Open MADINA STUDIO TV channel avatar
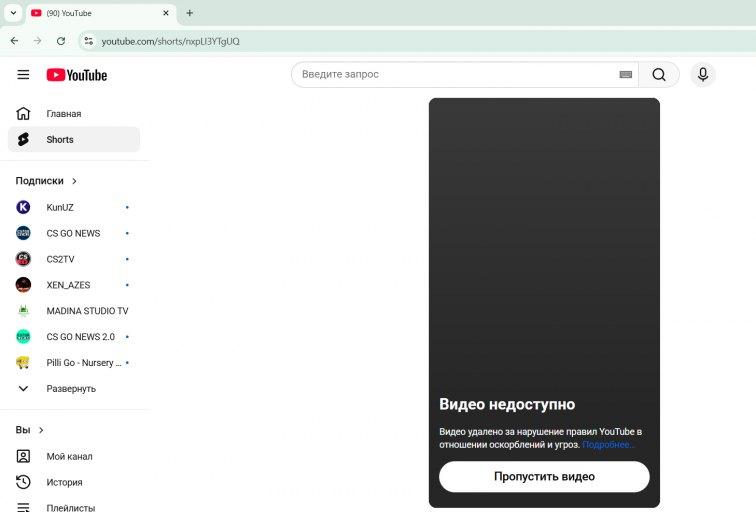The width and height of the screenshot is (756, 512). [x=23, y=311]
